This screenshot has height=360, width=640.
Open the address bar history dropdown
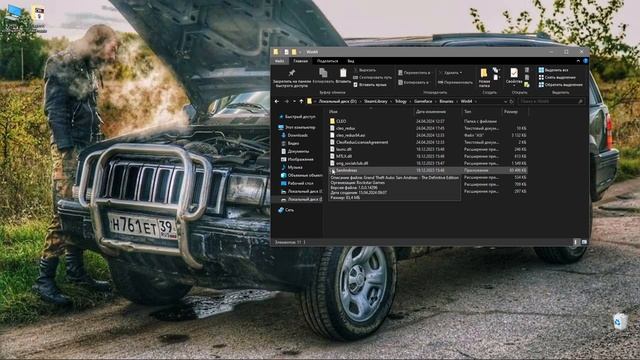[x=505, y=101]
